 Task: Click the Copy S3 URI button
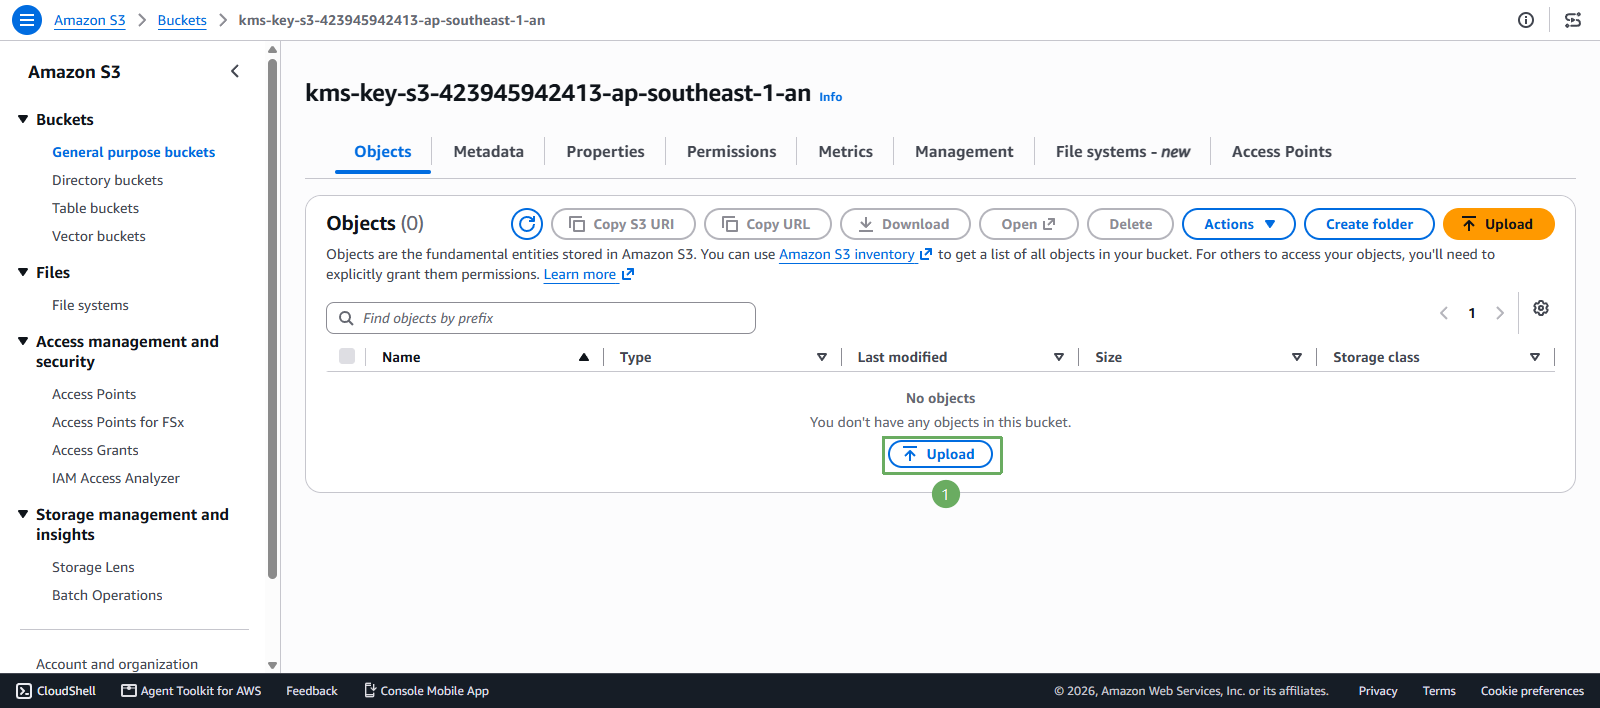[623, 224]
